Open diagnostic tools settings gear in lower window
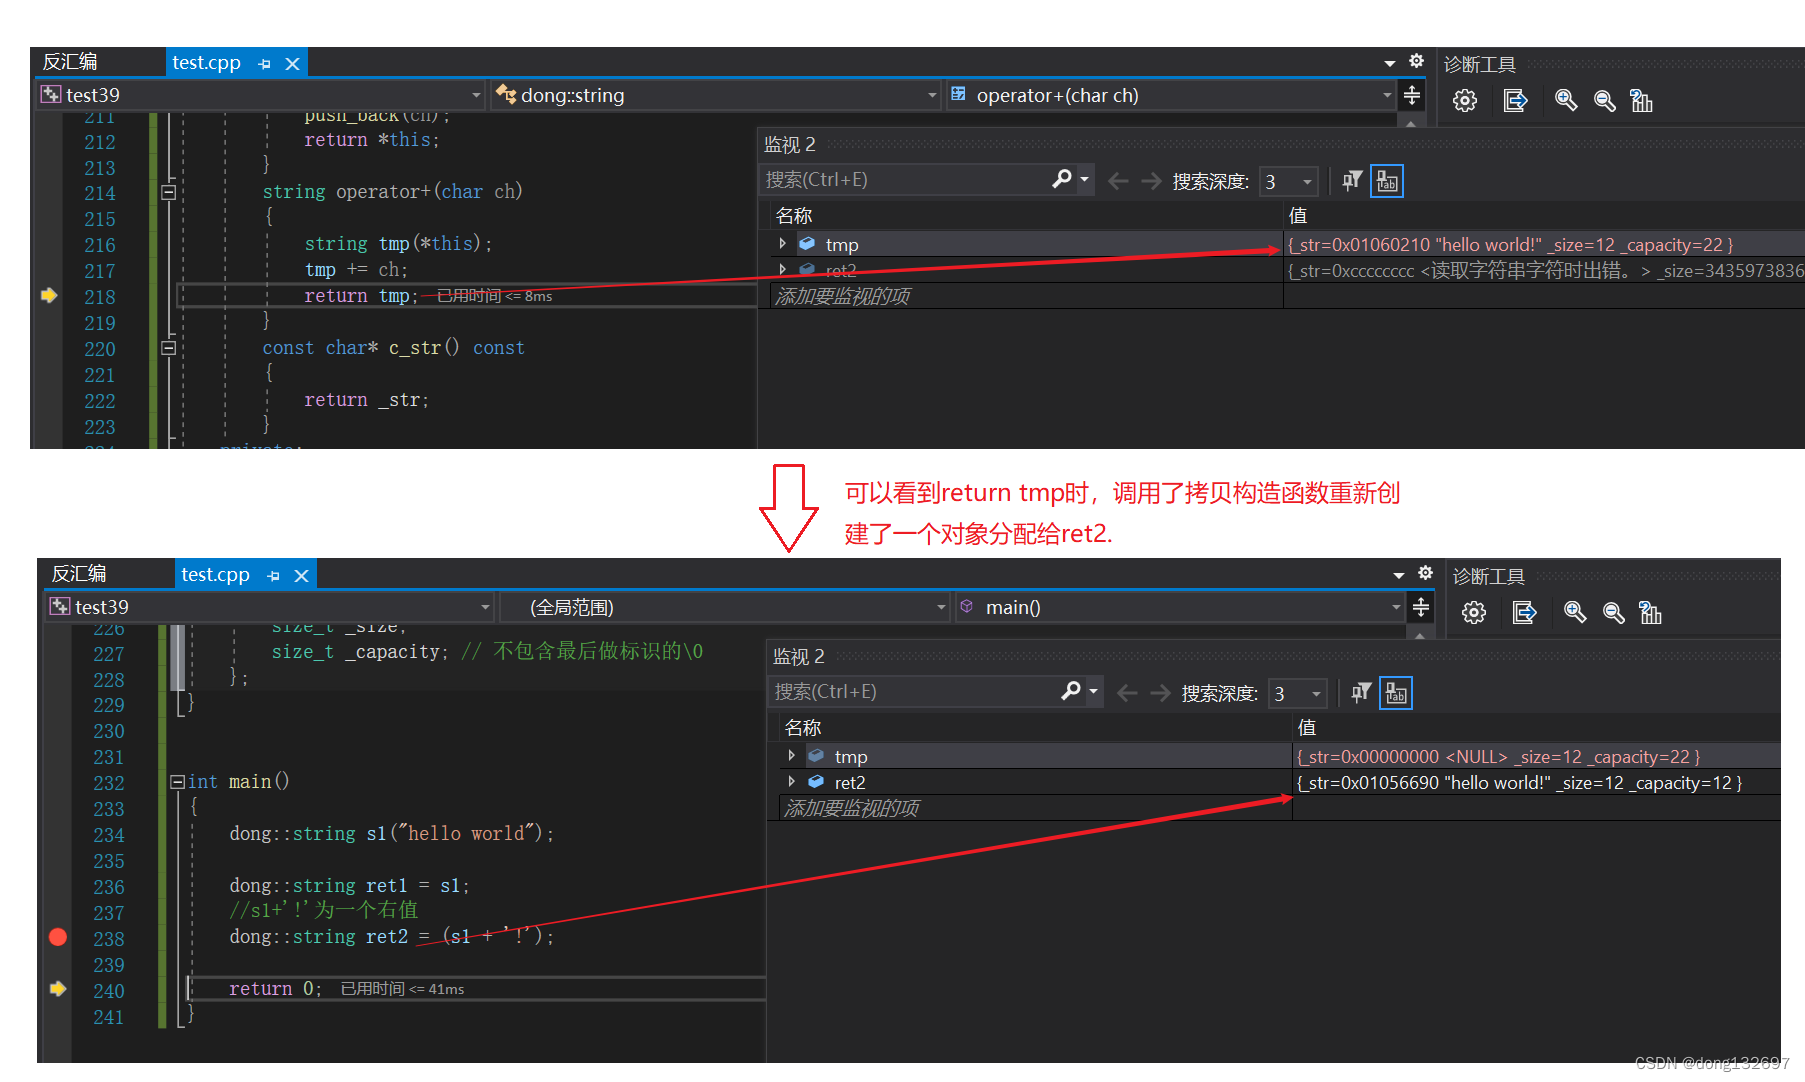Screen dimensions: 1805x1082 pos(1474,612)
